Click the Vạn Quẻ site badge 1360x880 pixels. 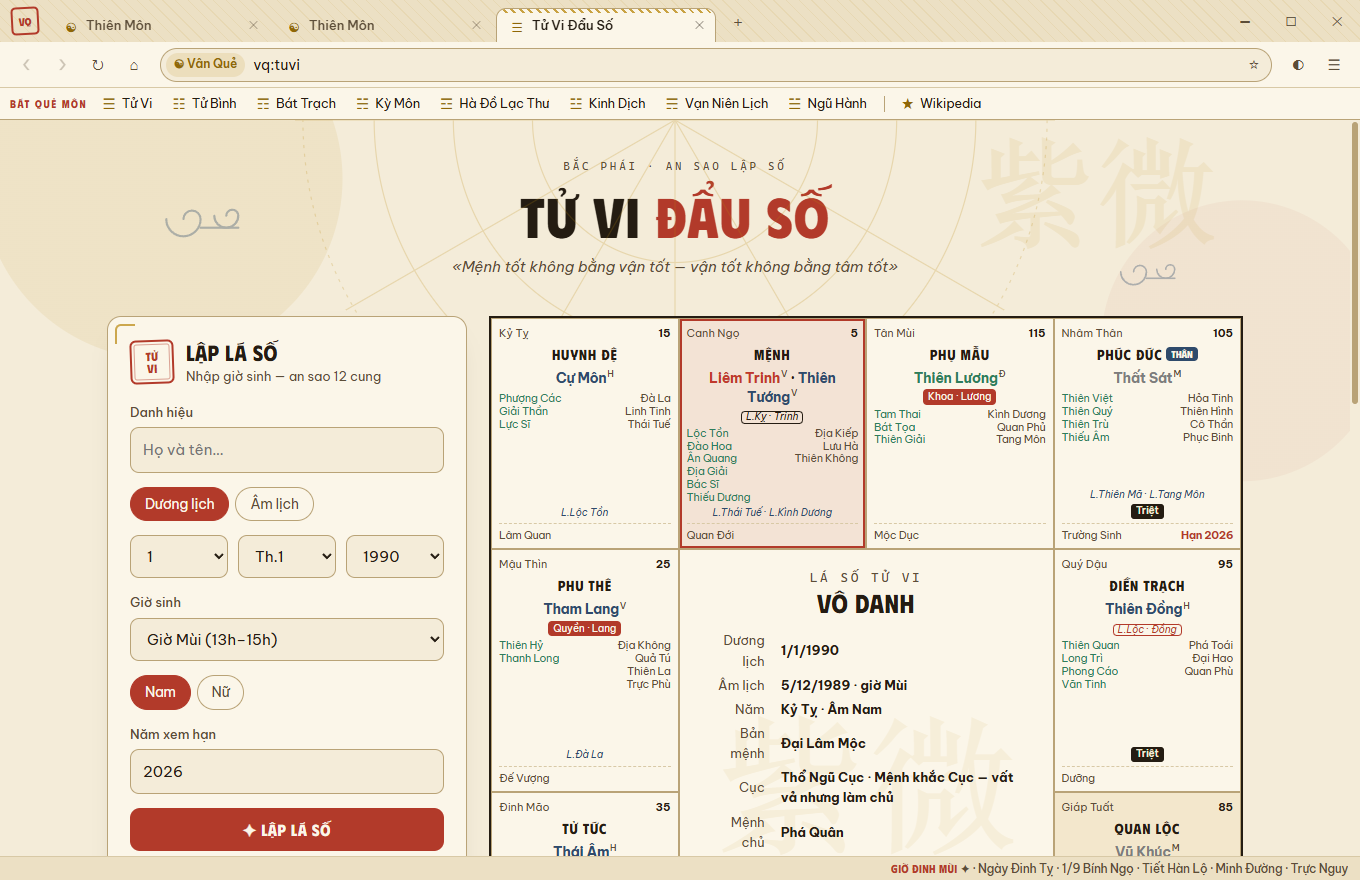205,64
